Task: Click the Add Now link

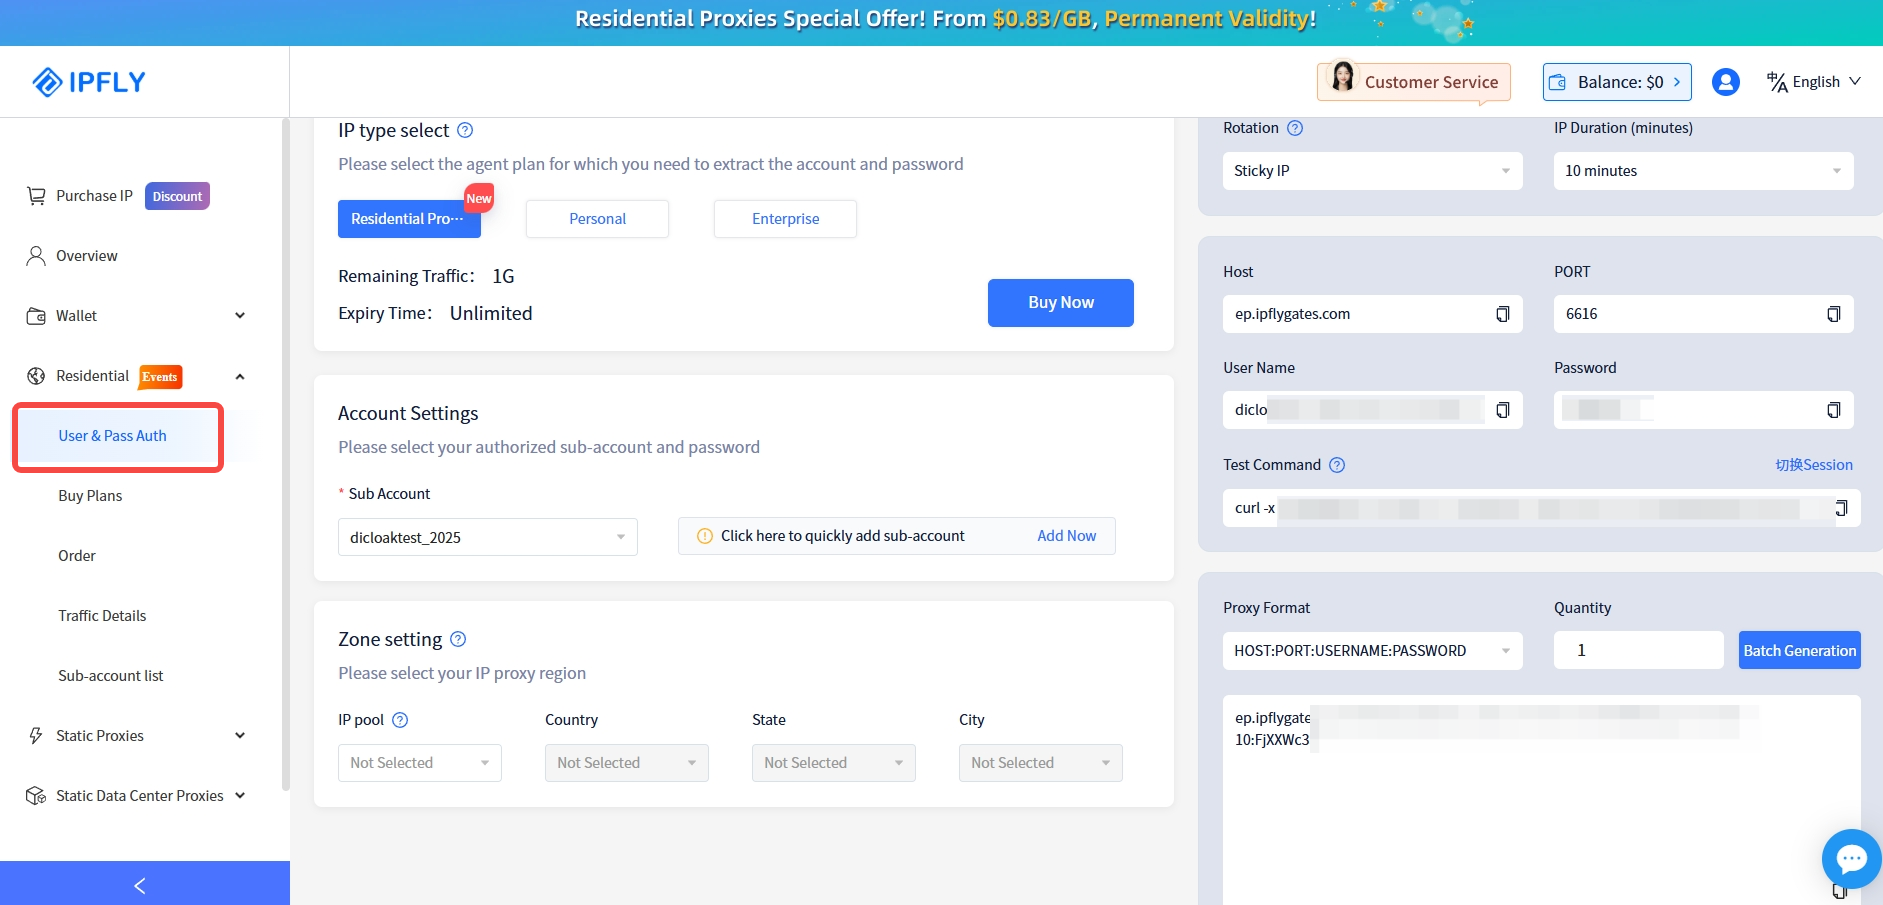Action: coord(1067,536)
